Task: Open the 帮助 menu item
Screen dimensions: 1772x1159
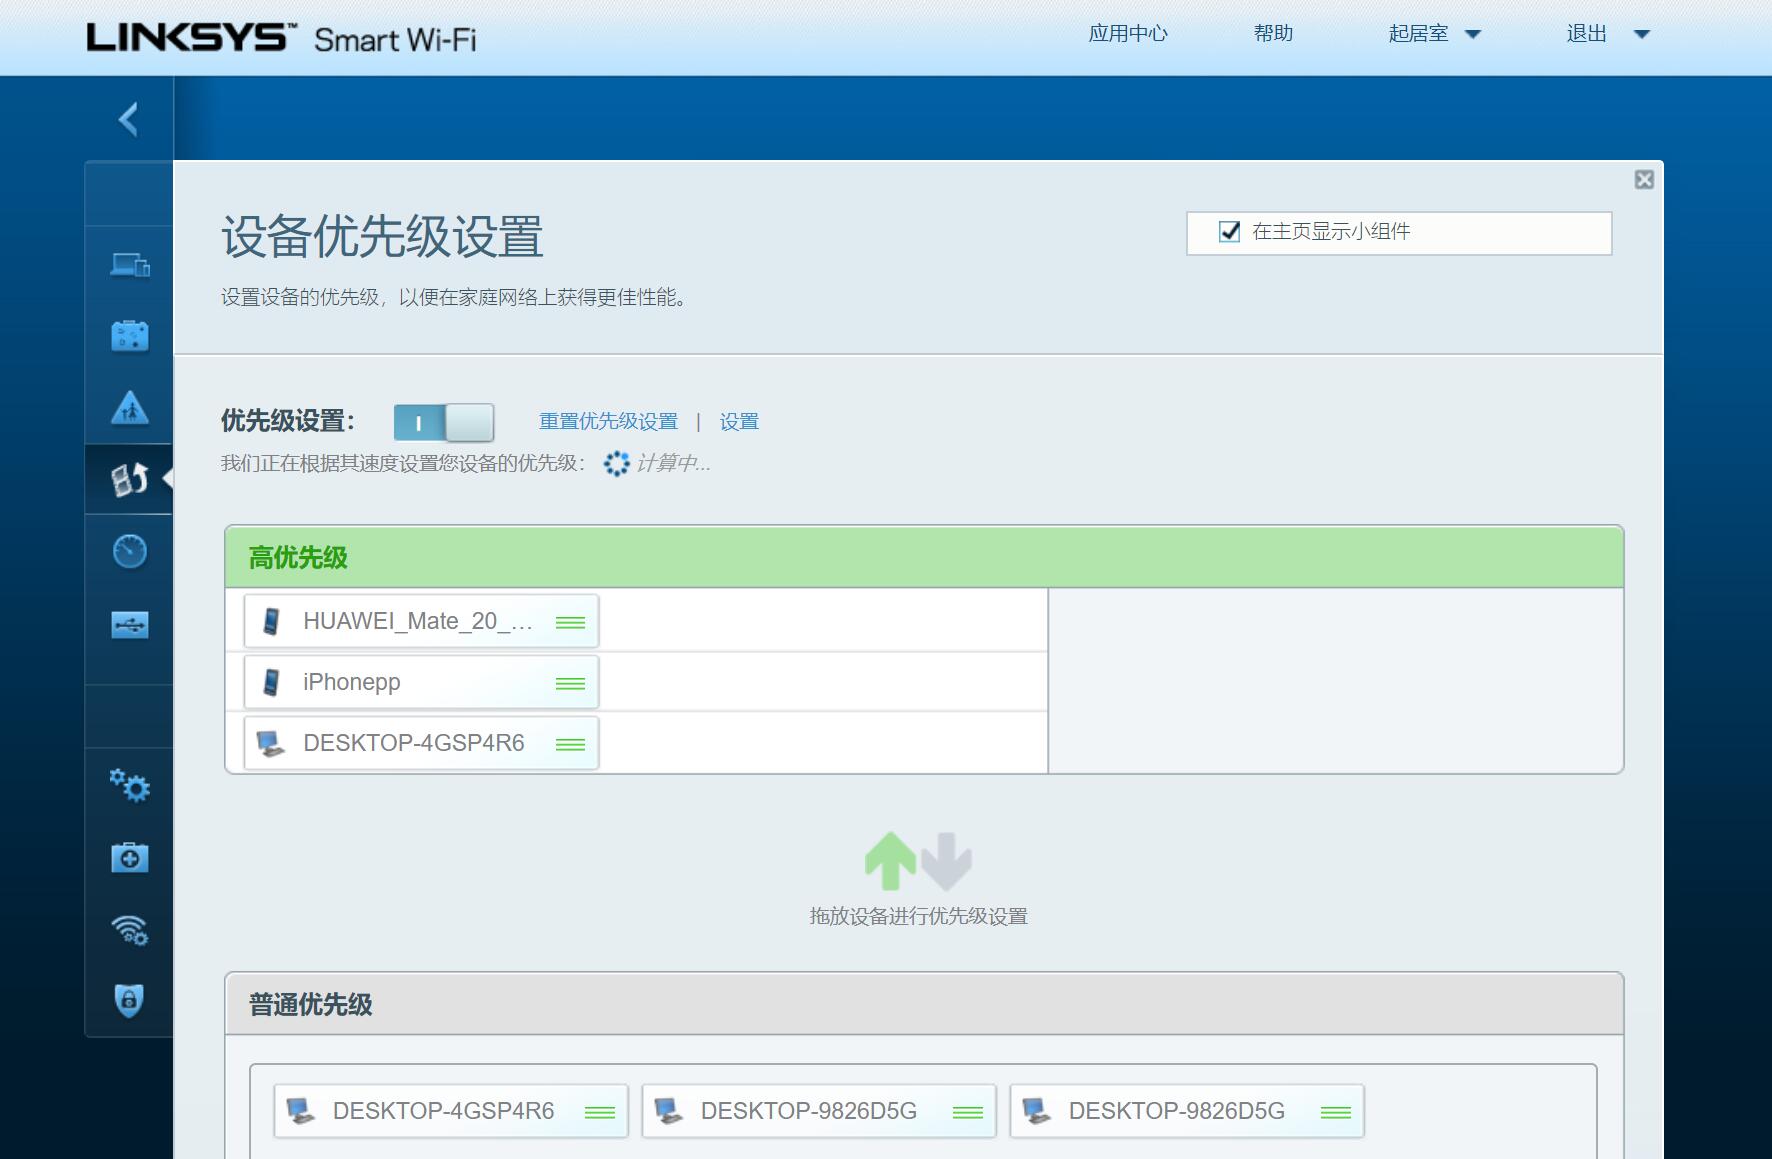Action: click(x=1273, y=34)
